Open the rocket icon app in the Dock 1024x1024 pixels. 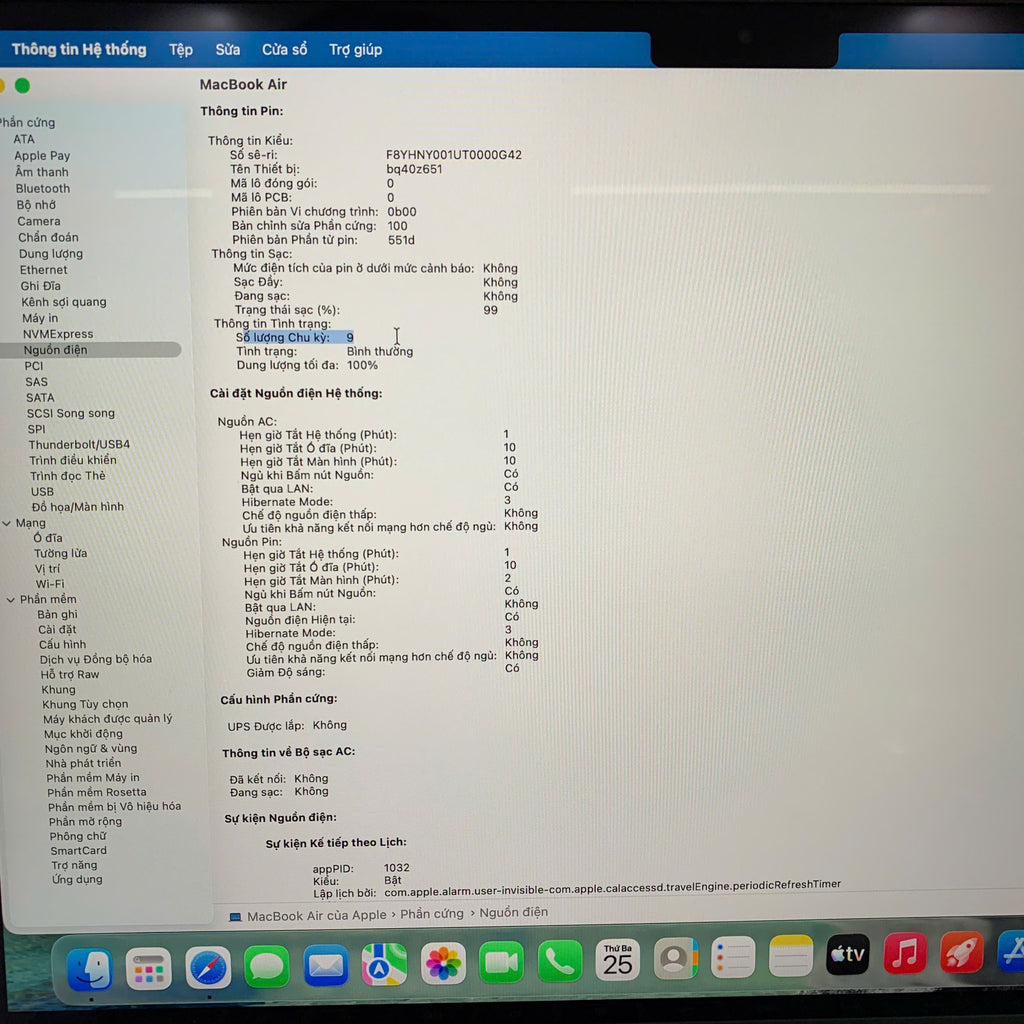[961, 952]
